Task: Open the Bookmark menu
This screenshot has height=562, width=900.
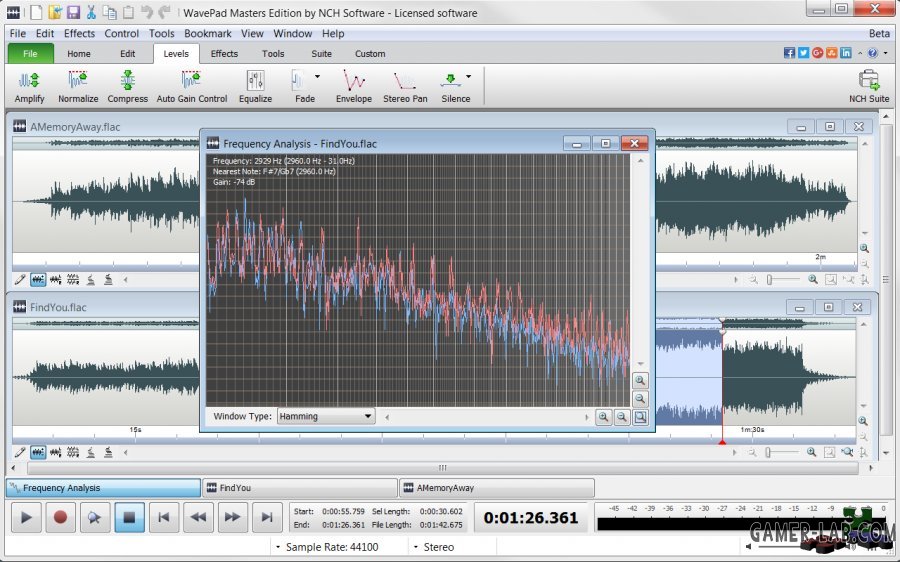Action: tap(208, 33)
